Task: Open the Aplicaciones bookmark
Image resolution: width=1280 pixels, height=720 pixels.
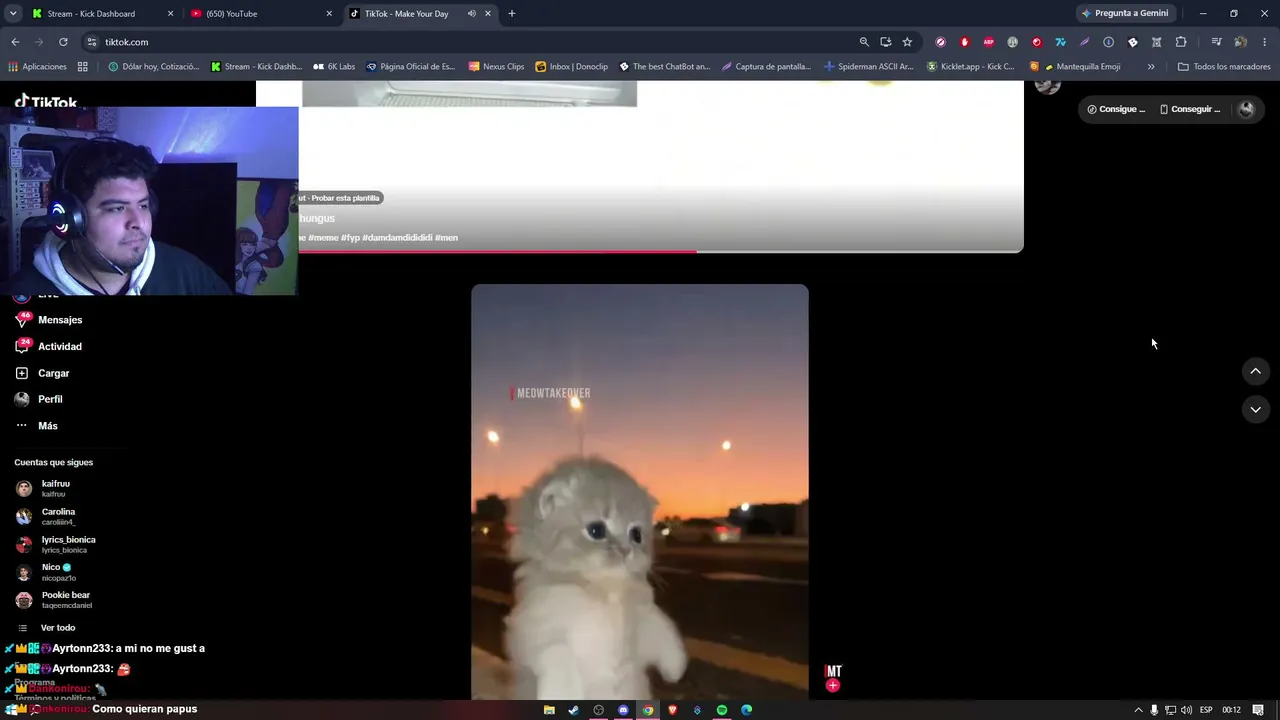Action: tap(37, 67)
